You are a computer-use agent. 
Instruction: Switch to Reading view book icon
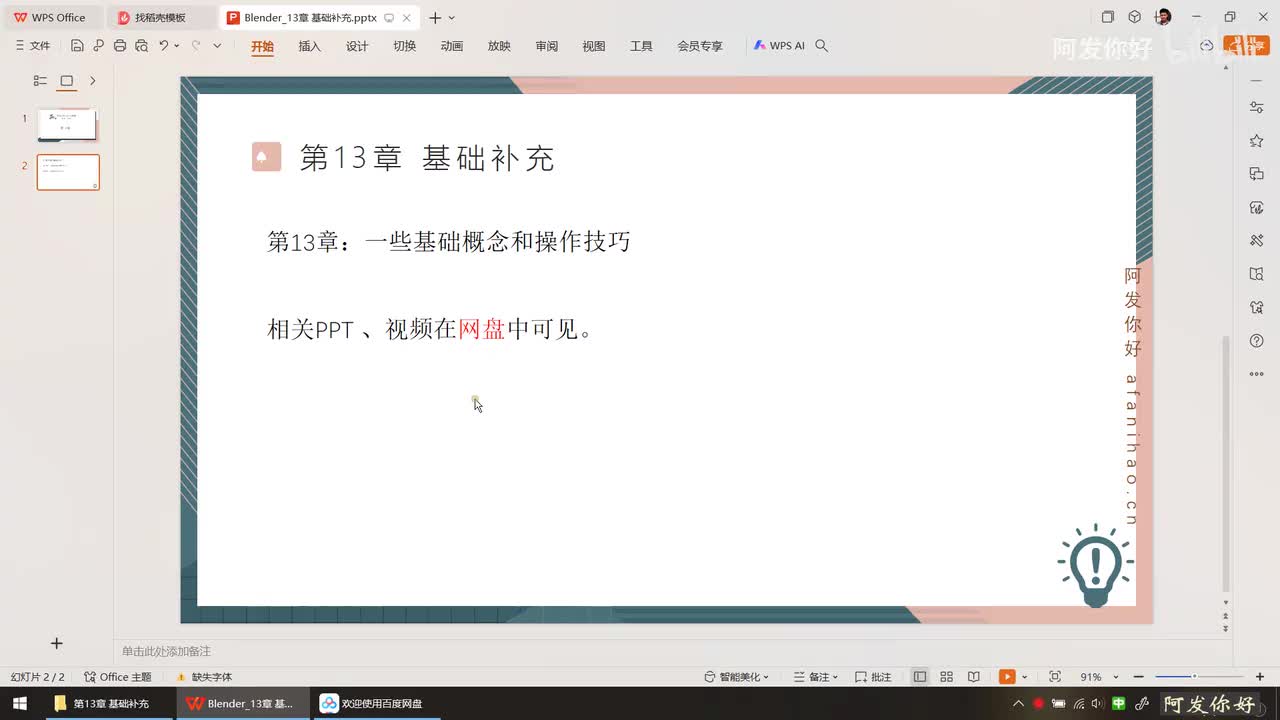pyautogui.click(x=974, y=677)
